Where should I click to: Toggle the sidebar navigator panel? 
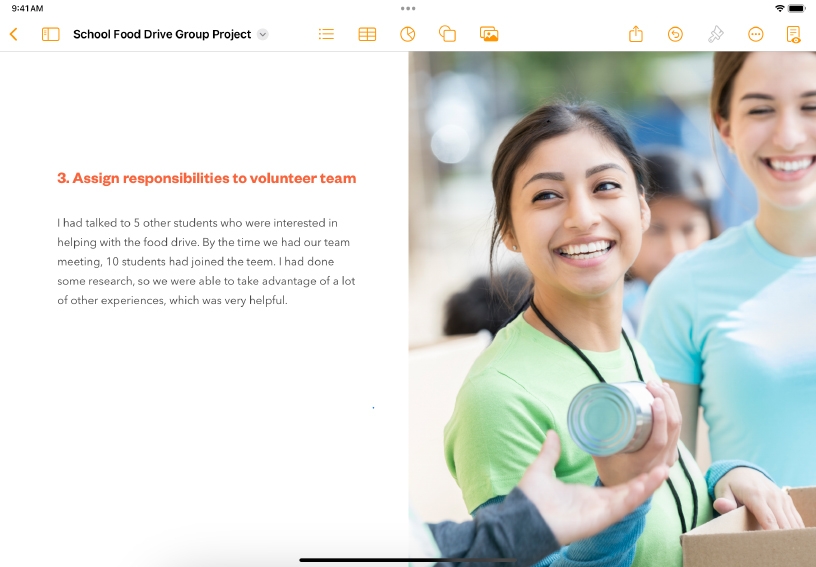tap(50, 34)
